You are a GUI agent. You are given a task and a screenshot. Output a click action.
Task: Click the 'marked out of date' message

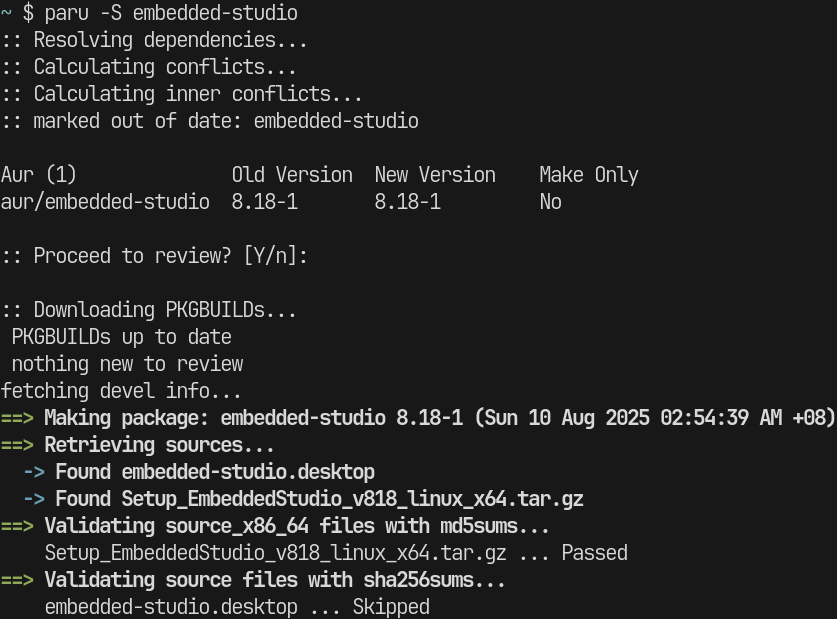tap(225, 122)
